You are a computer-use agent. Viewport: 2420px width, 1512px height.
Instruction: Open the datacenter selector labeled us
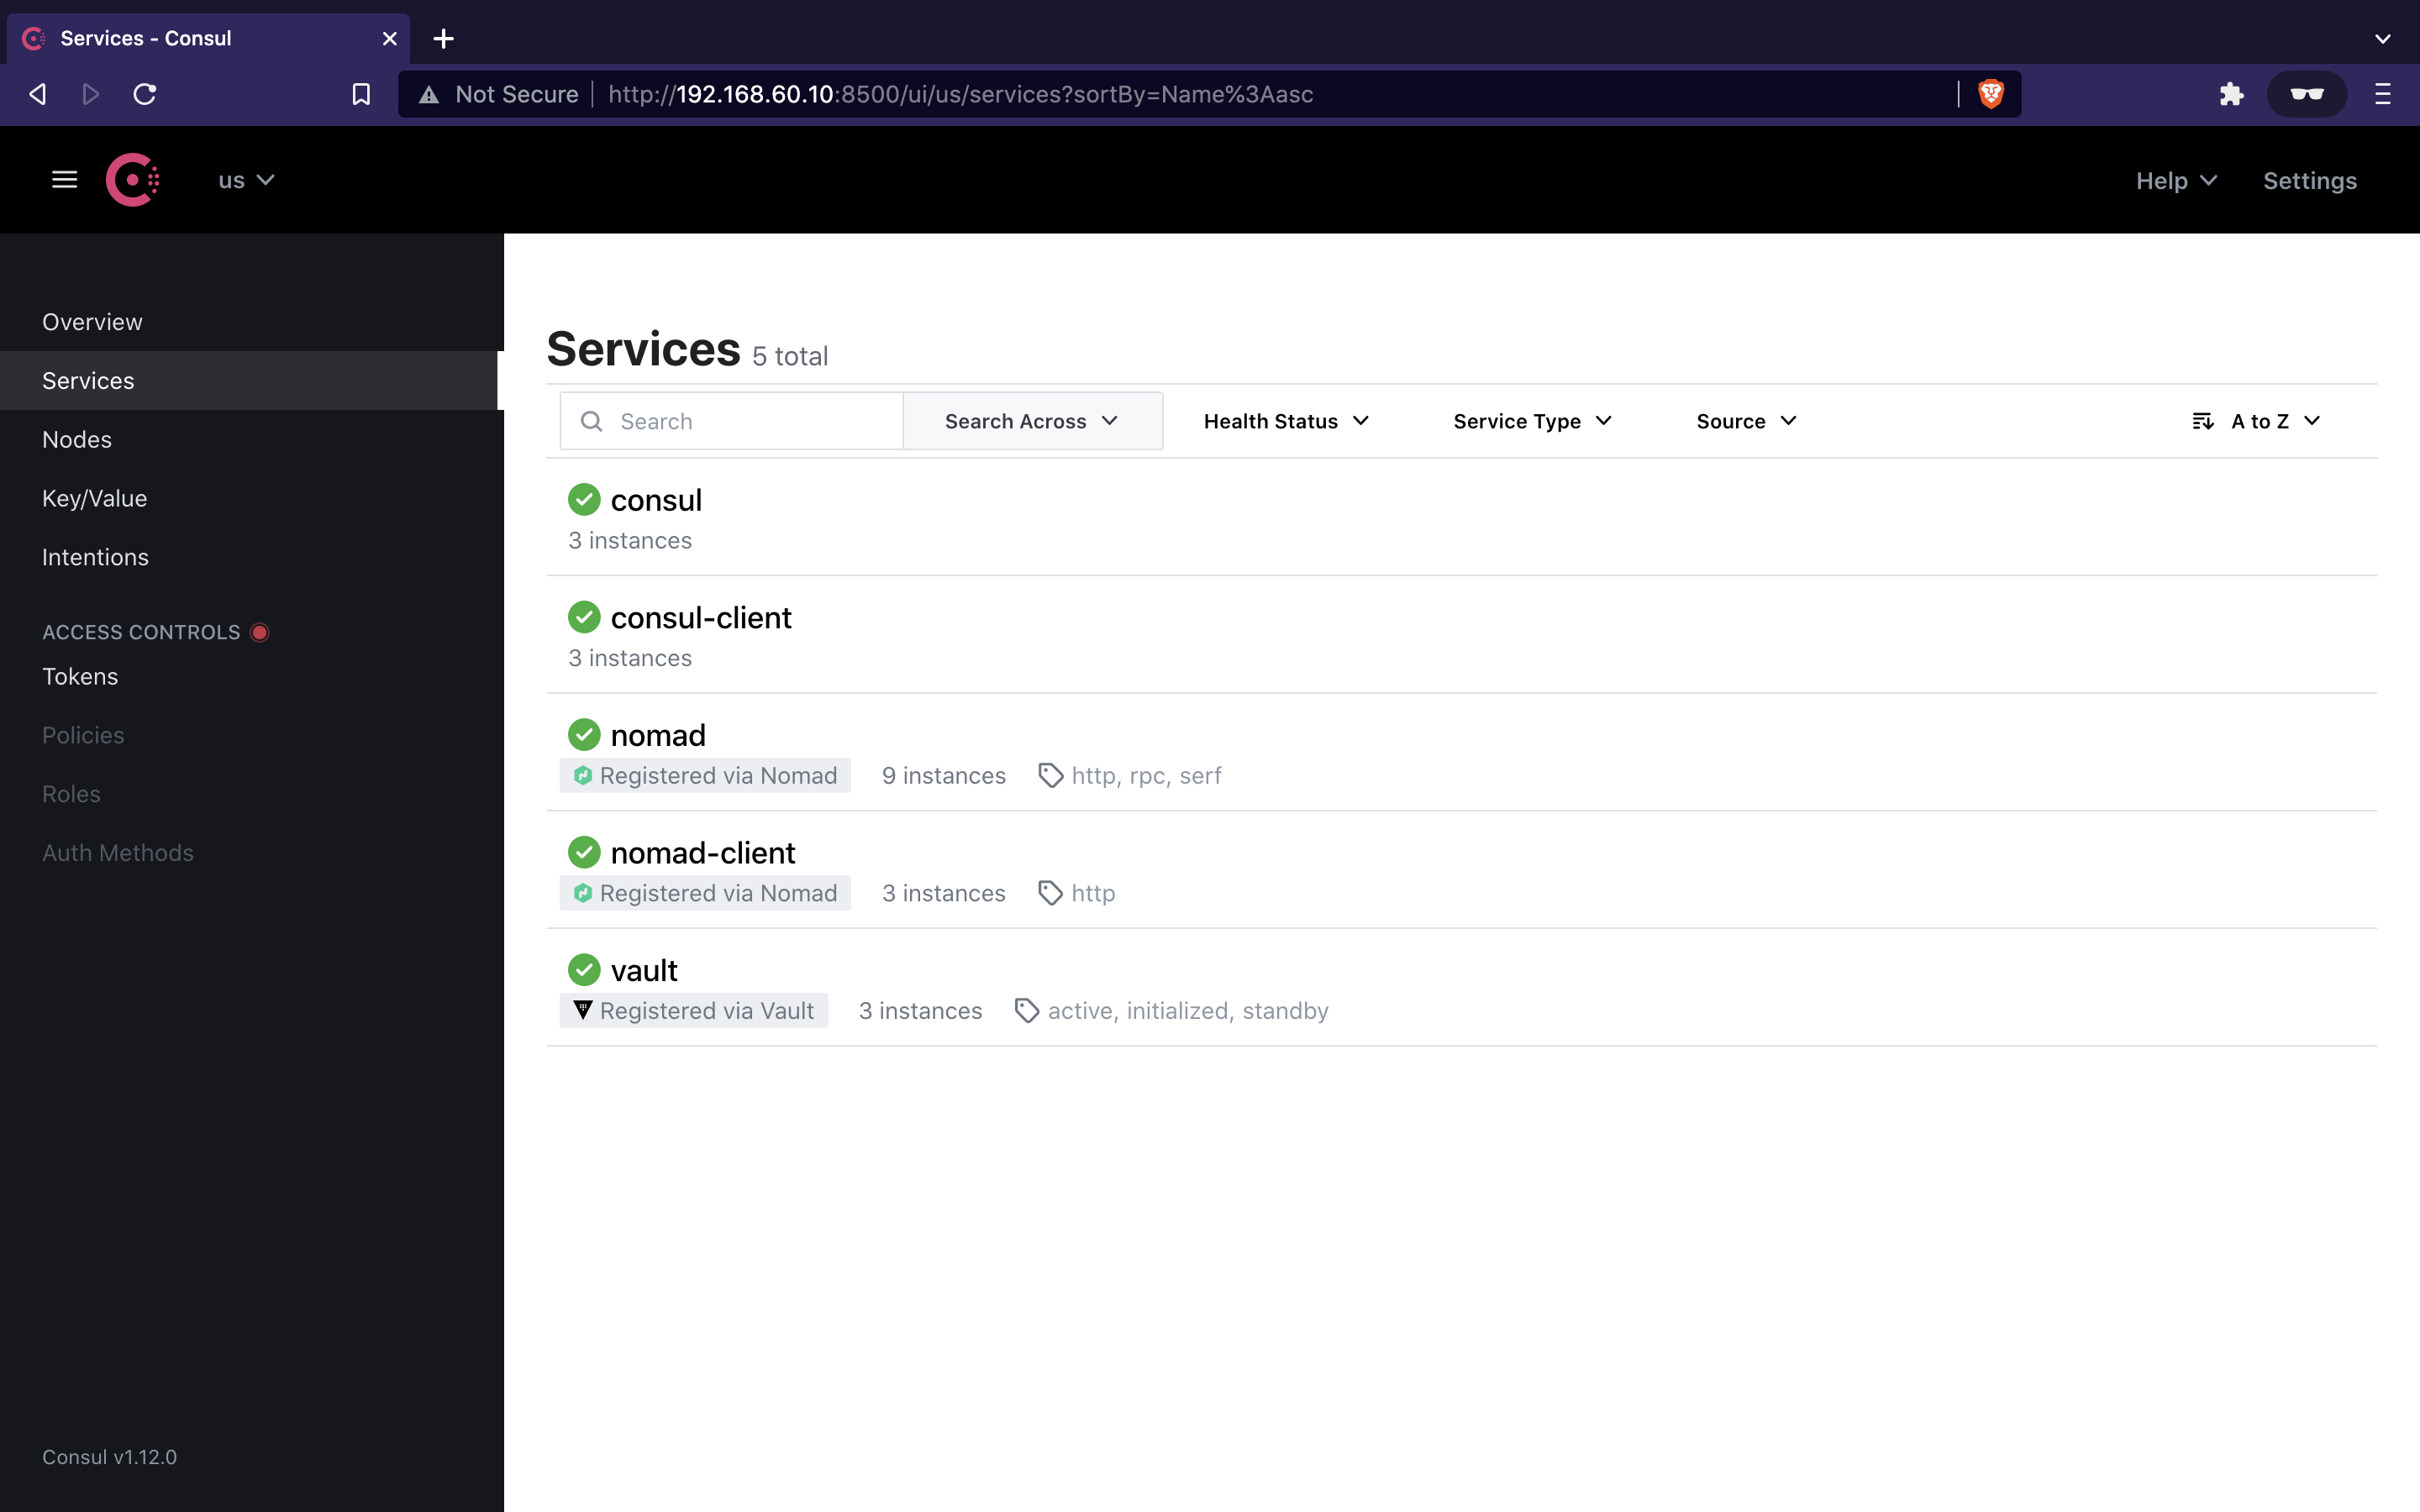(x=244, y=180)
